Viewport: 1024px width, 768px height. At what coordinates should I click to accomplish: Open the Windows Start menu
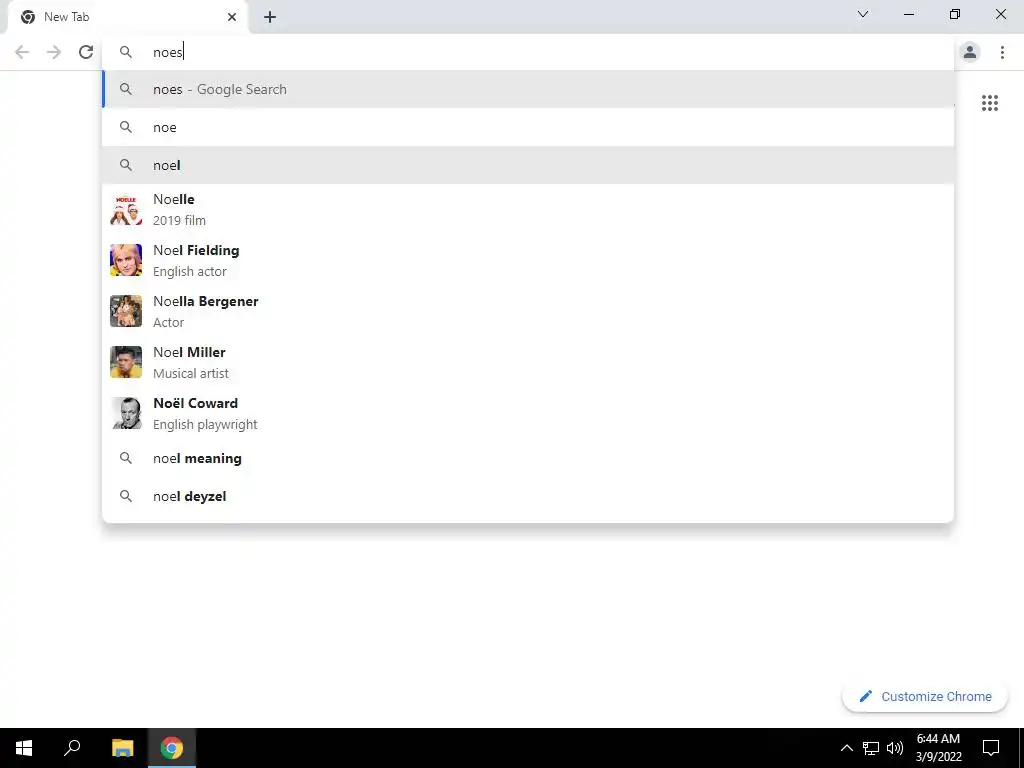pos(24,748)
